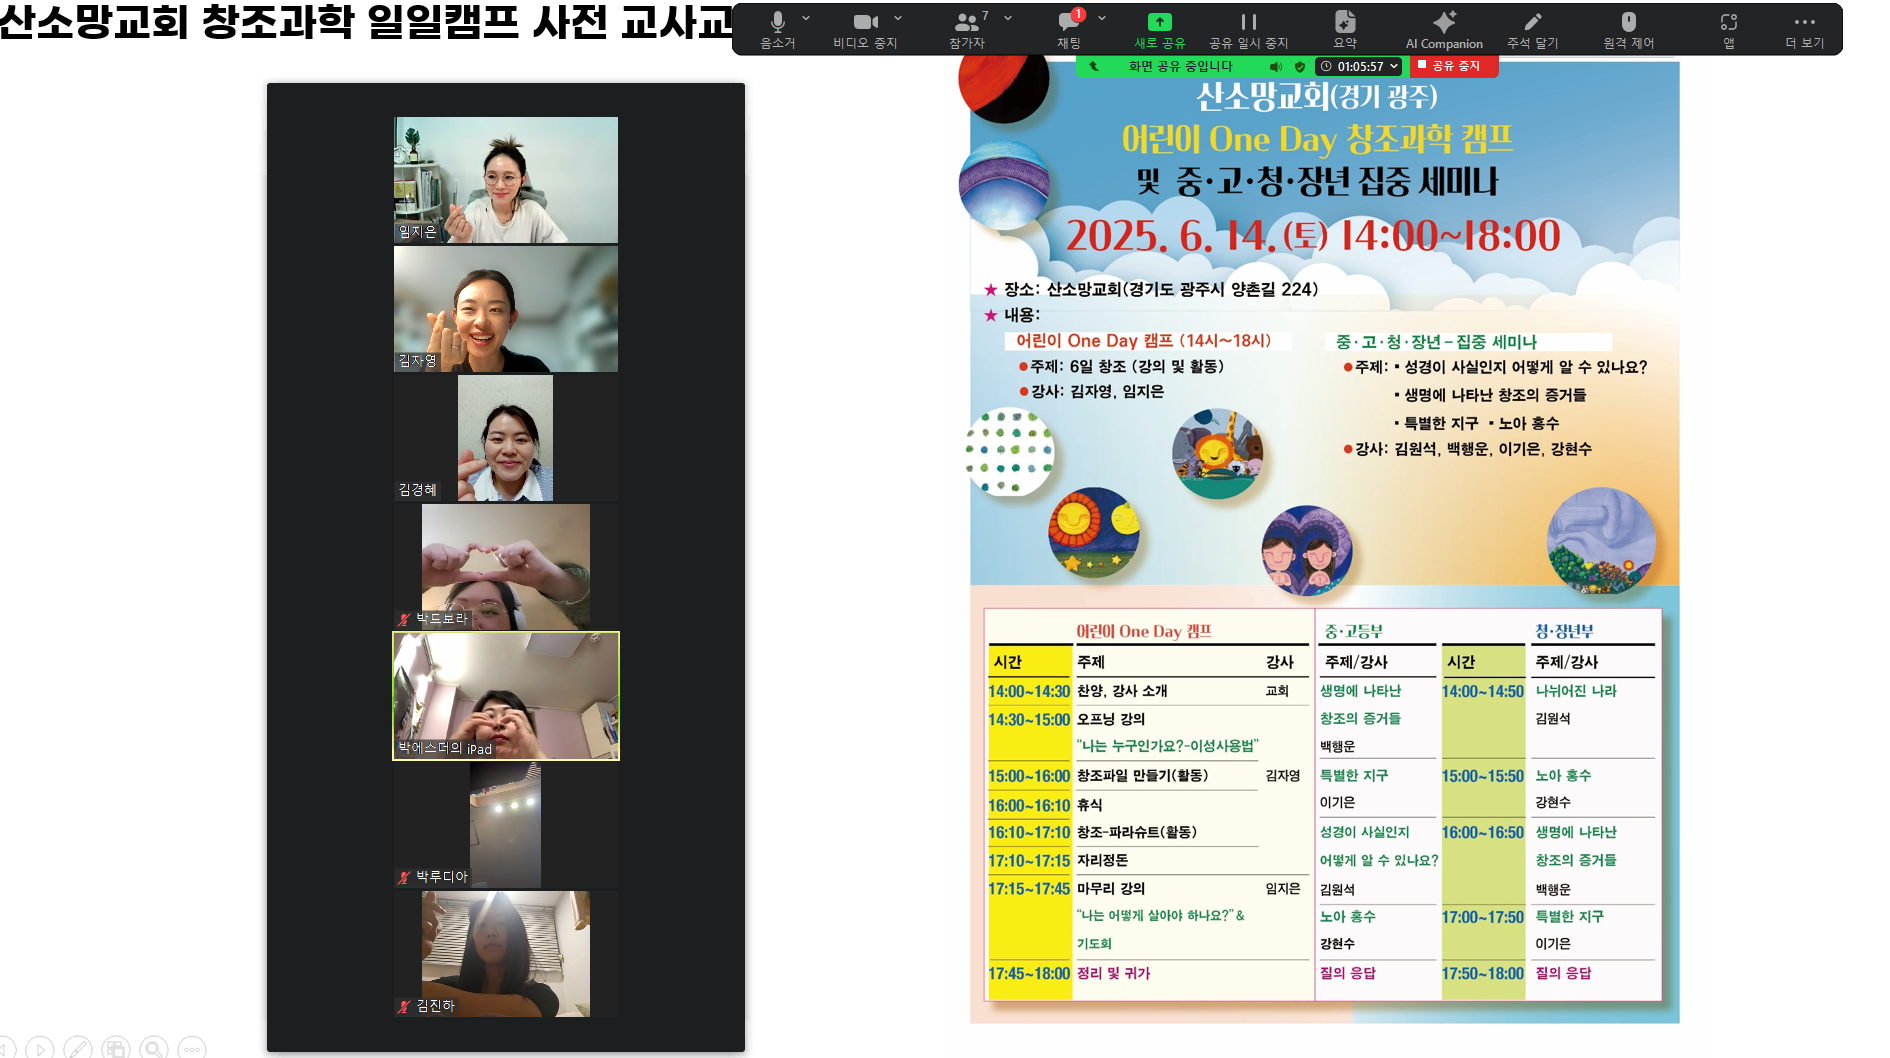1890x1058 pixels.
Task: Click '창조파일 만들기(활동)' schedule row
Action: click(x=1142, y=775)
